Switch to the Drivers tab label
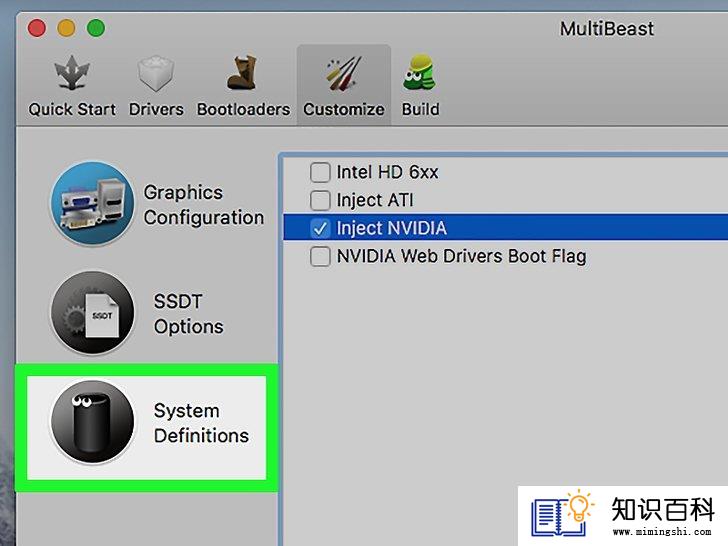728x546 pixels. [156, 110]
